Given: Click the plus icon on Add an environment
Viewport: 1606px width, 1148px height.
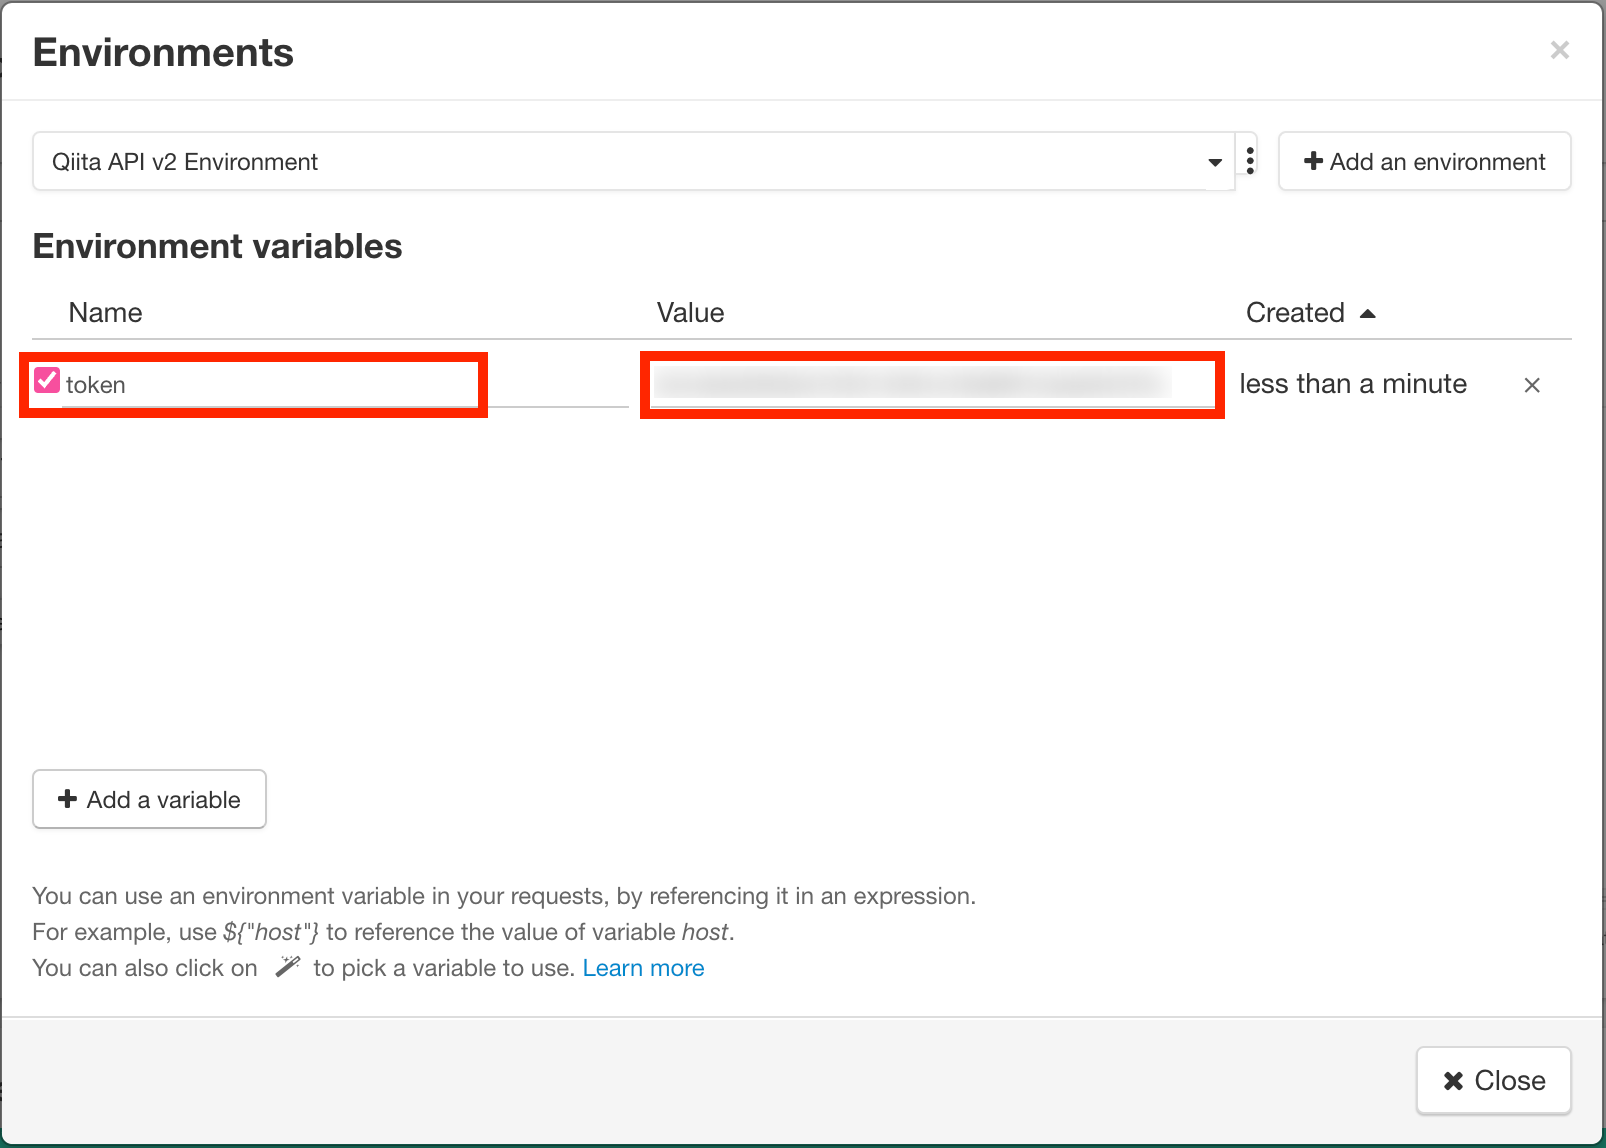Looking at the screenshot, I should (1313, 162).
